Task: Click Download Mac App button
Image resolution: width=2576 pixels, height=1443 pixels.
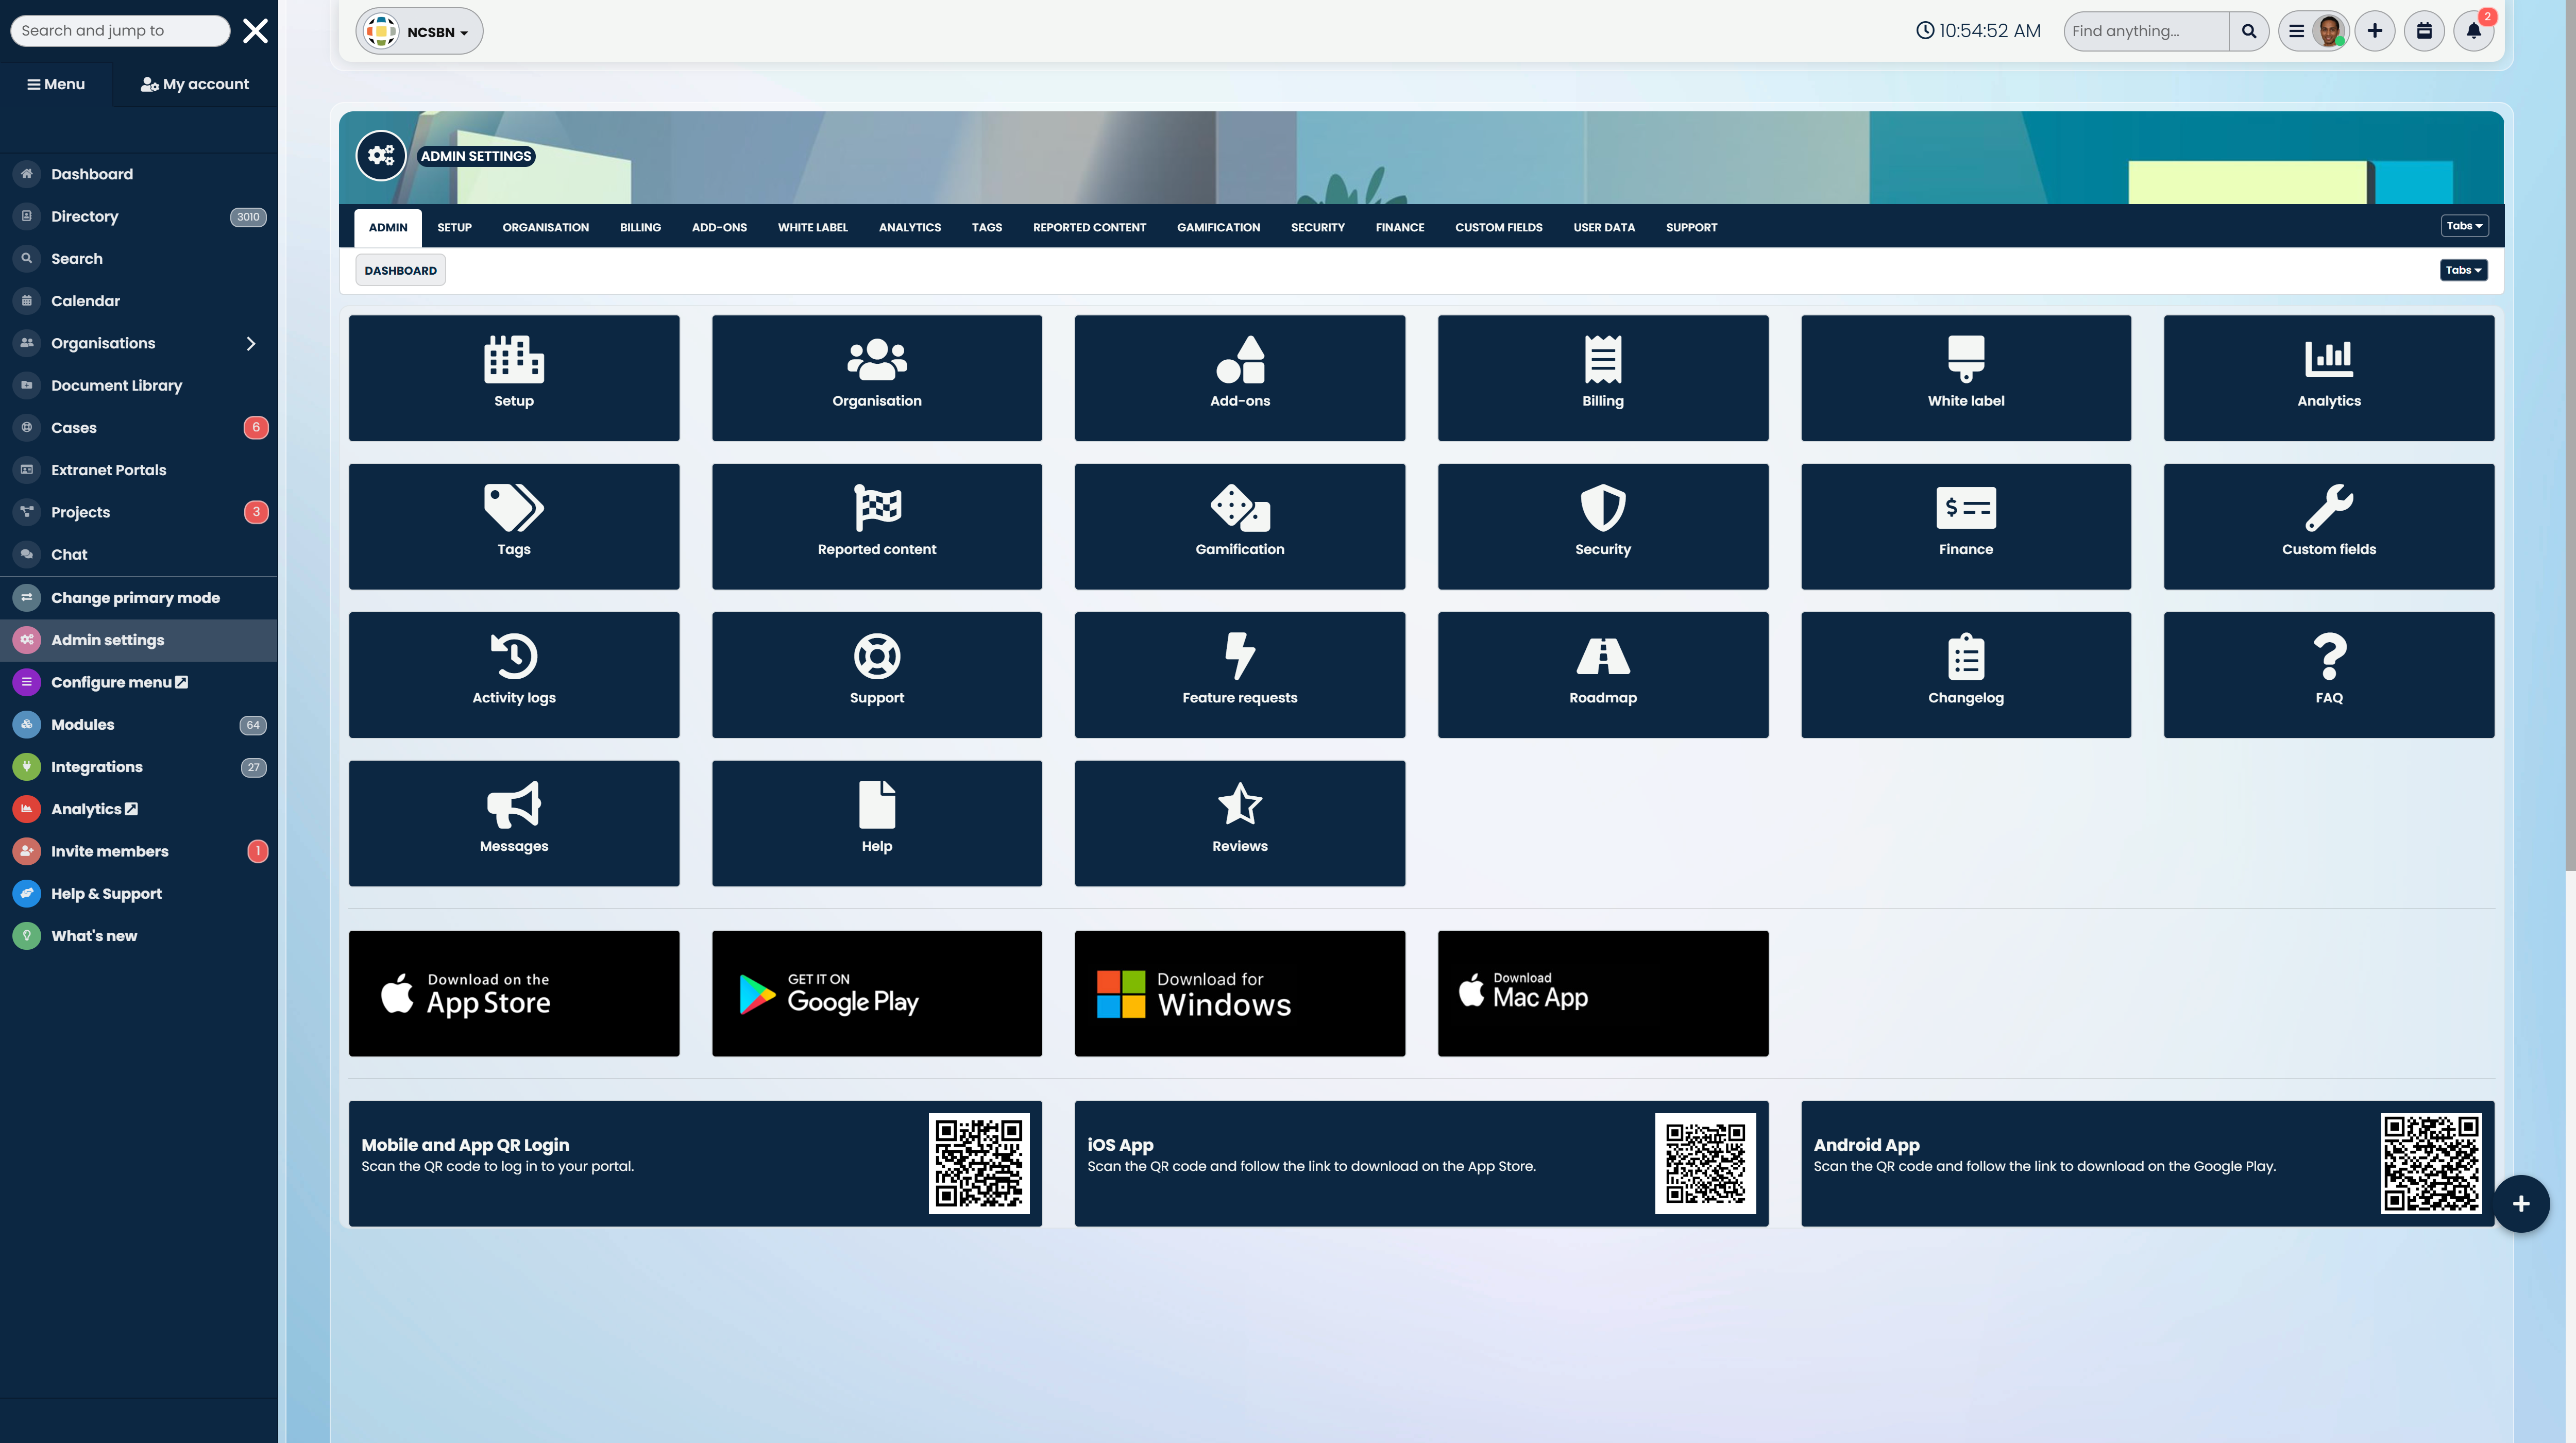Action: tap(1603, 993)
